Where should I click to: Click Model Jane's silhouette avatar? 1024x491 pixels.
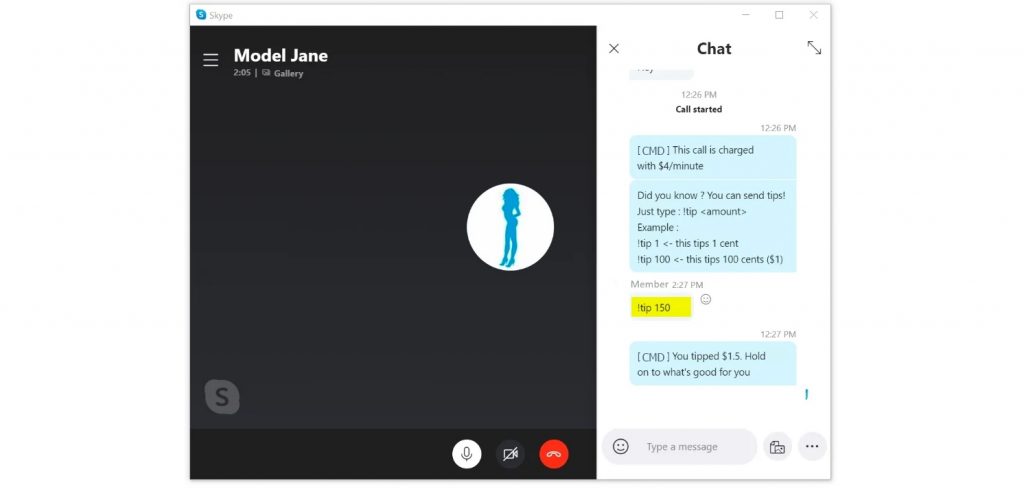510,227
